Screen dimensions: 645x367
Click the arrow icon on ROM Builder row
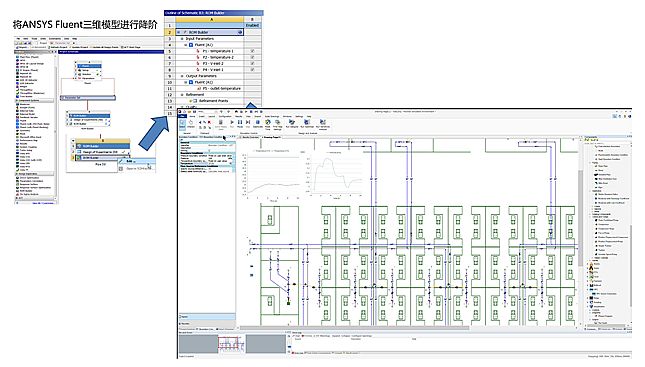240,32
